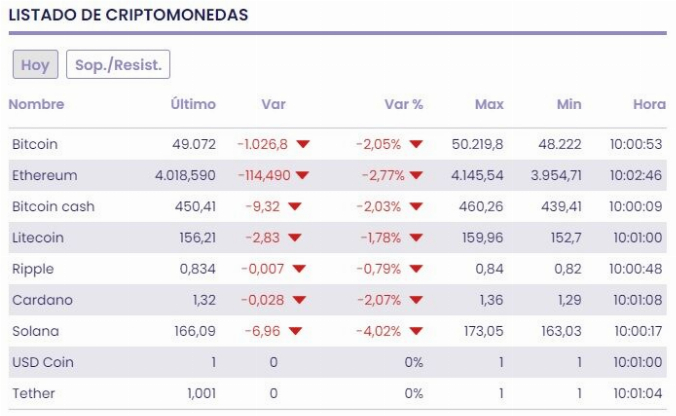The height and width of the screenshot is (416, 676).
Task: Switch to the Sop./Resist. tab
Action: (x=118, y=65)
